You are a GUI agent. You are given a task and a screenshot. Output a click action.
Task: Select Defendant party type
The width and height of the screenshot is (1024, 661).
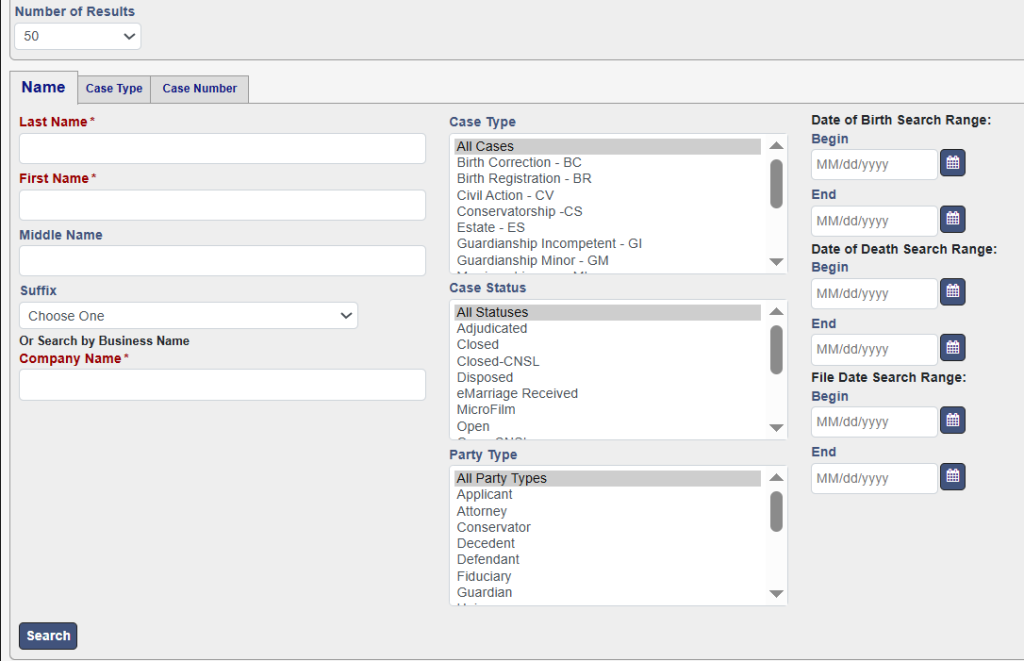(x=608, y=559)
